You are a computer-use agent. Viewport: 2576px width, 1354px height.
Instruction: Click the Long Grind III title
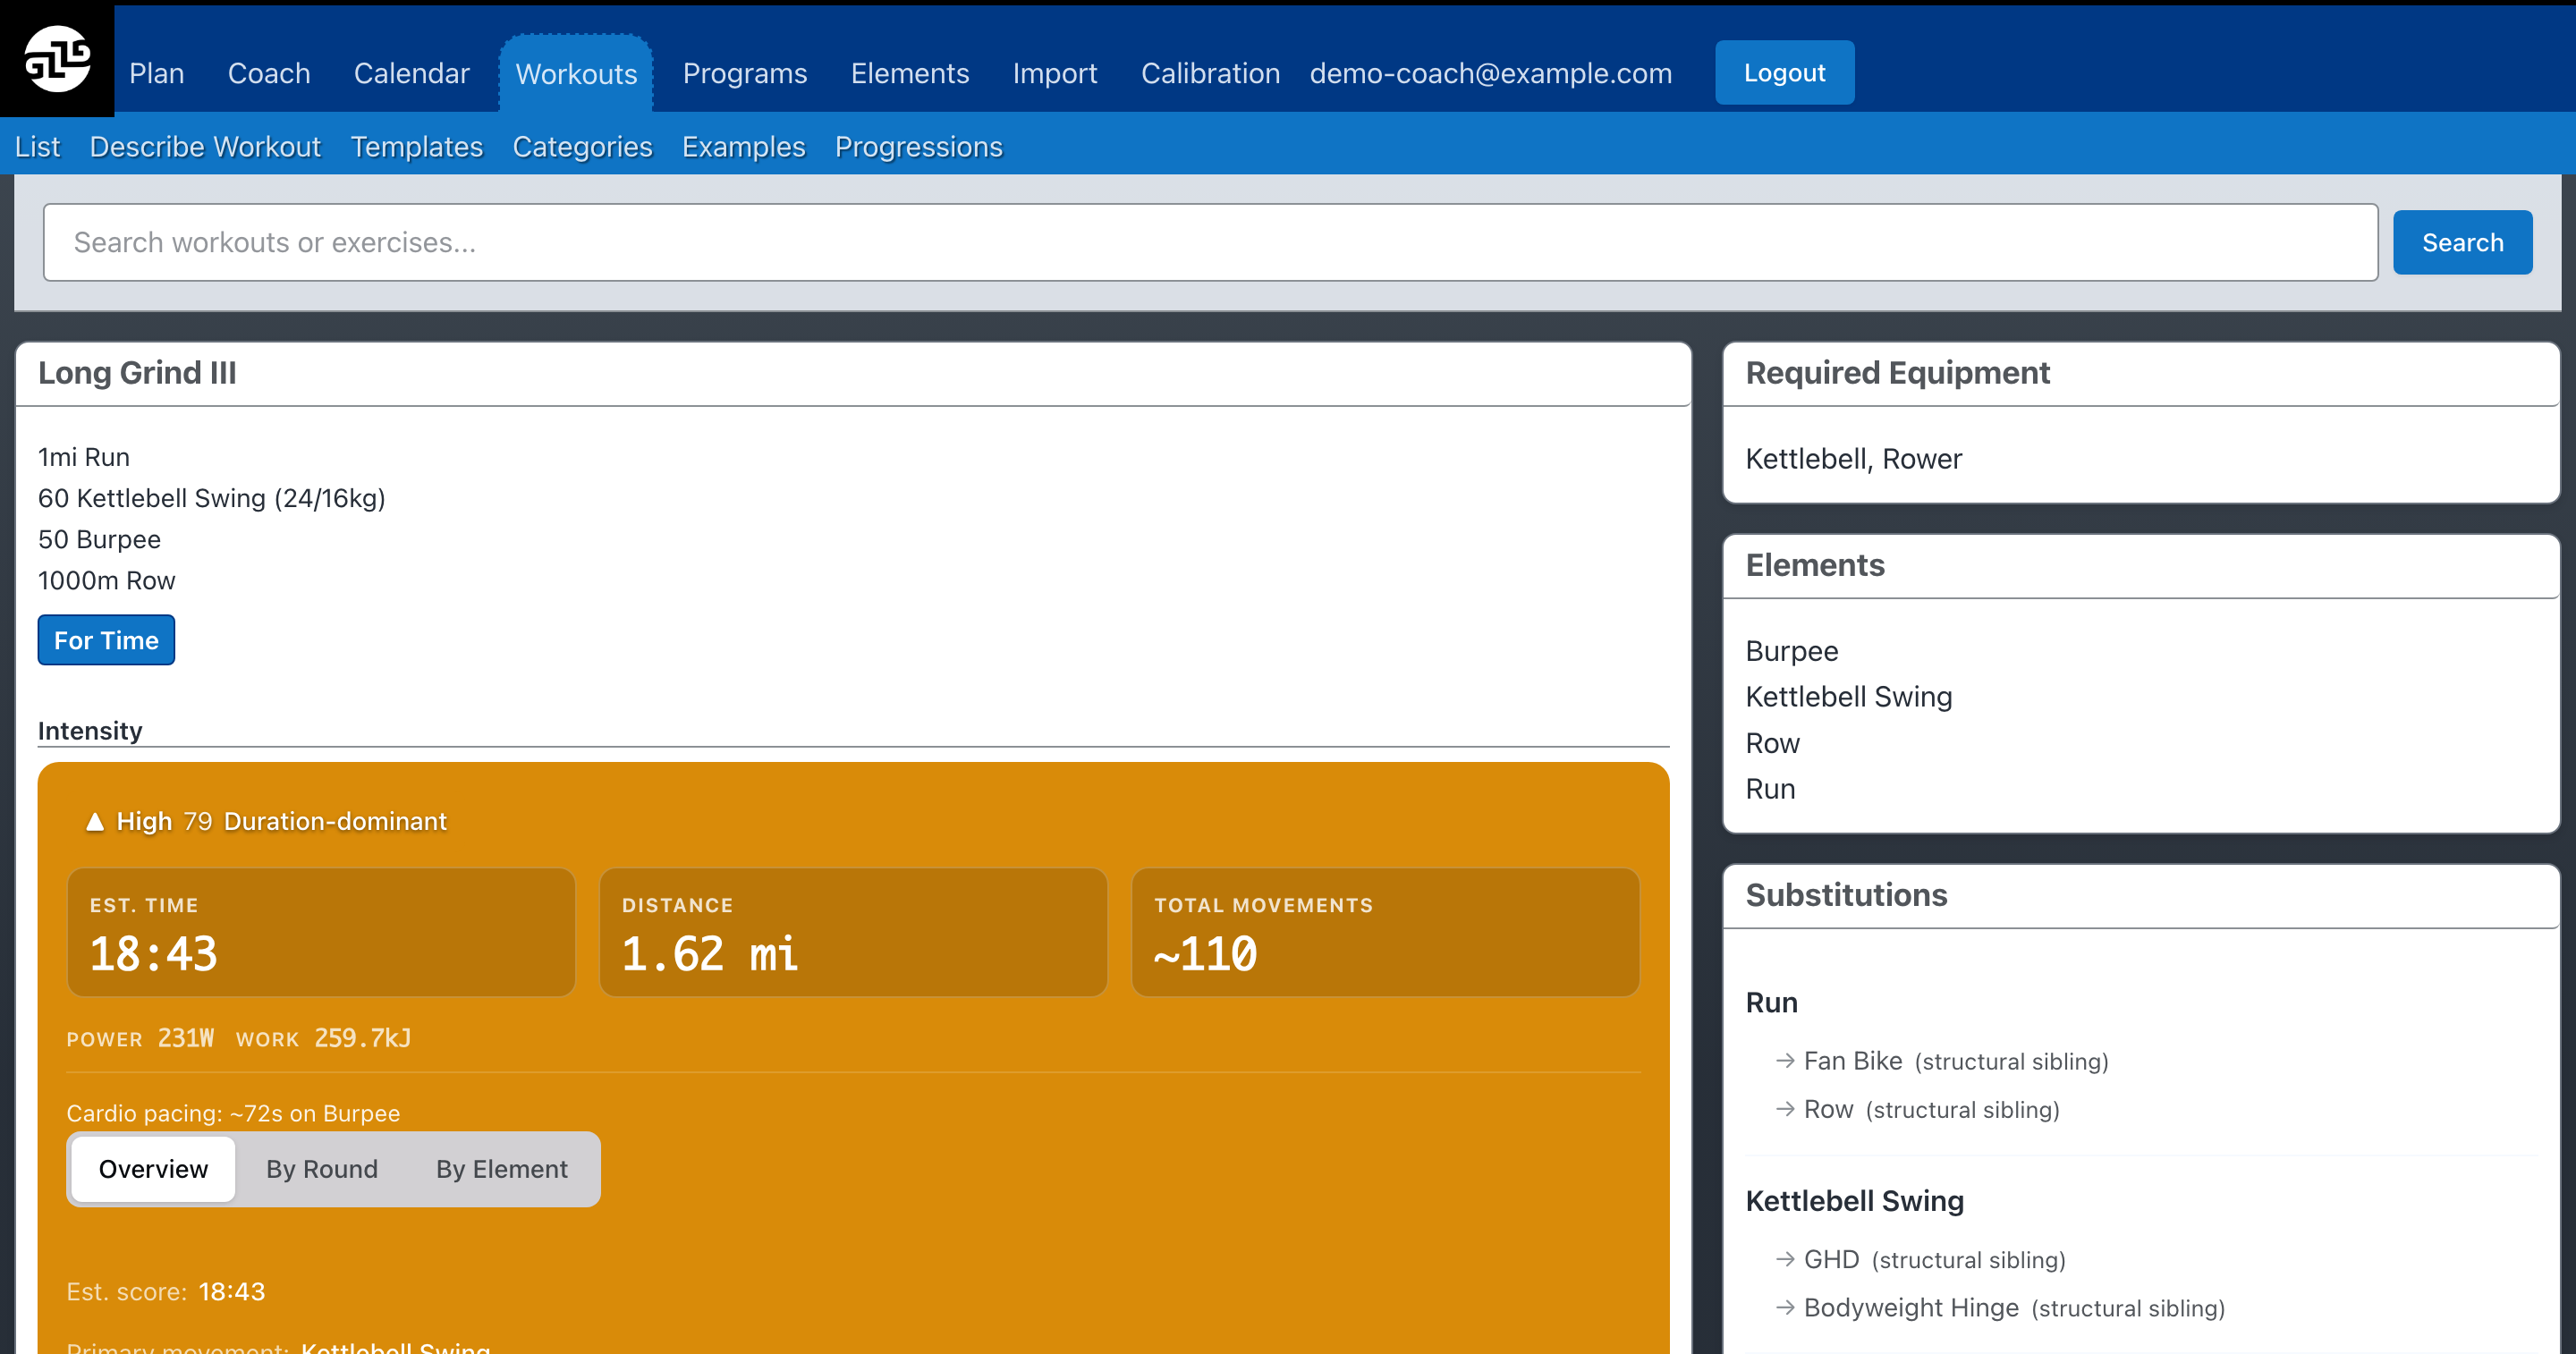point(137,373)
